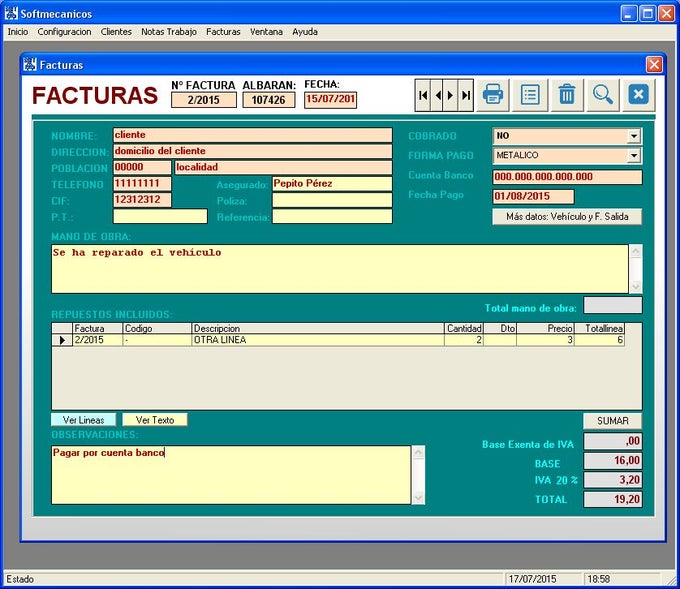Click the Ver Texto button
680x589 pixels.
[x=155, y=420]
